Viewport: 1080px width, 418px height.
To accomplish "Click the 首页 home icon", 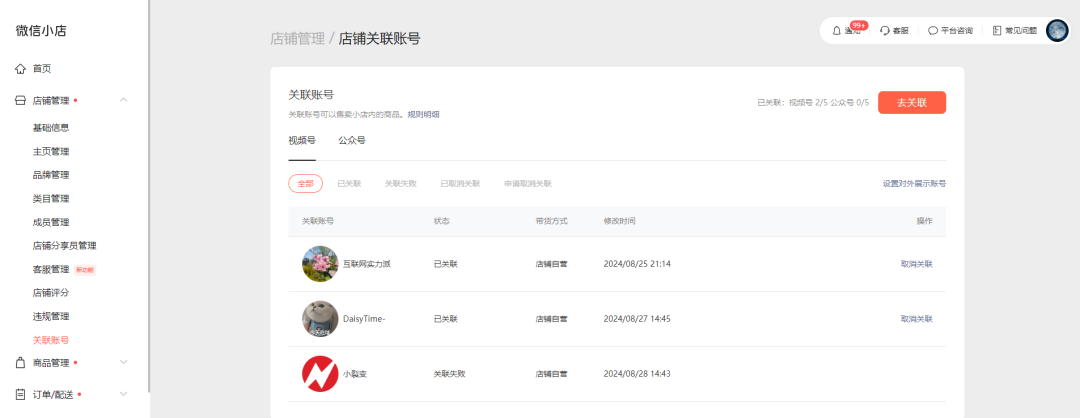I will point(20,69).
